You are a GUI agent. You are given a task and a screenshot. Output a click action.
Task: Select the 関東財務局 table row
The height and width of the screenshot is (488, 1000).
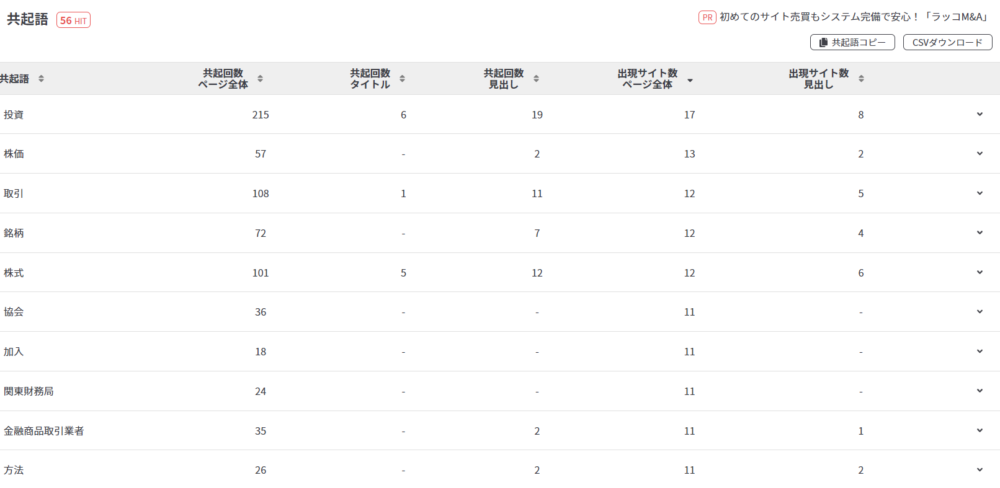point(500,391)
